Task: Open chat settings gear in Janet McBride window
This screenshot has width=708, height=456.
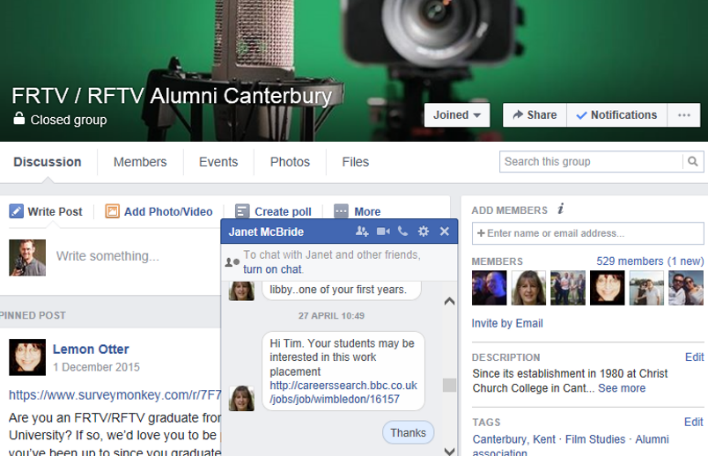Action: (x=423, y=231)
